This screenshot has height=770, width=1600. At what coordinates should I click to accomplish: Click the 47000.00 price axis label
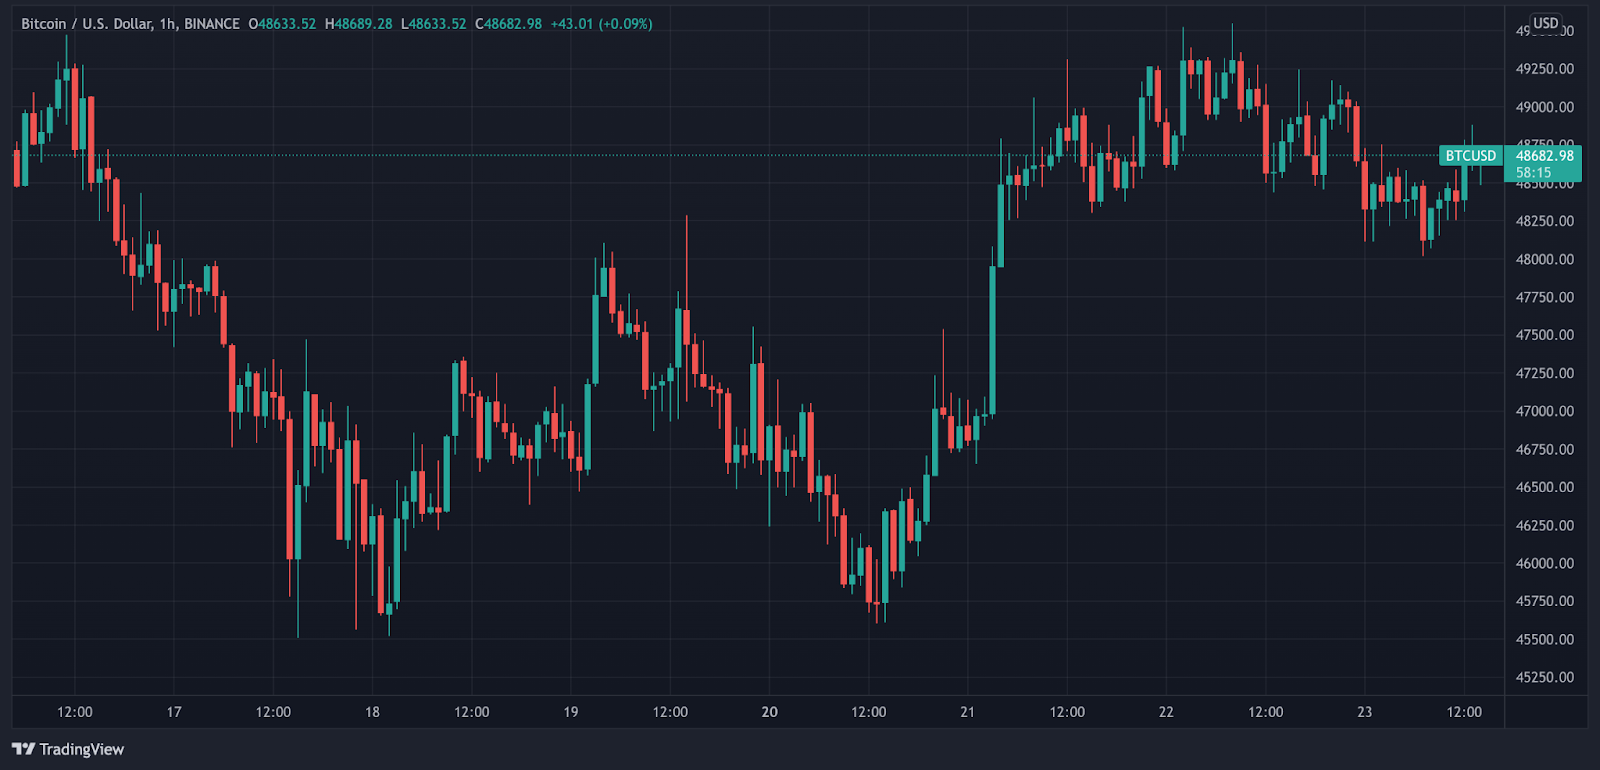coord(1545,411)
